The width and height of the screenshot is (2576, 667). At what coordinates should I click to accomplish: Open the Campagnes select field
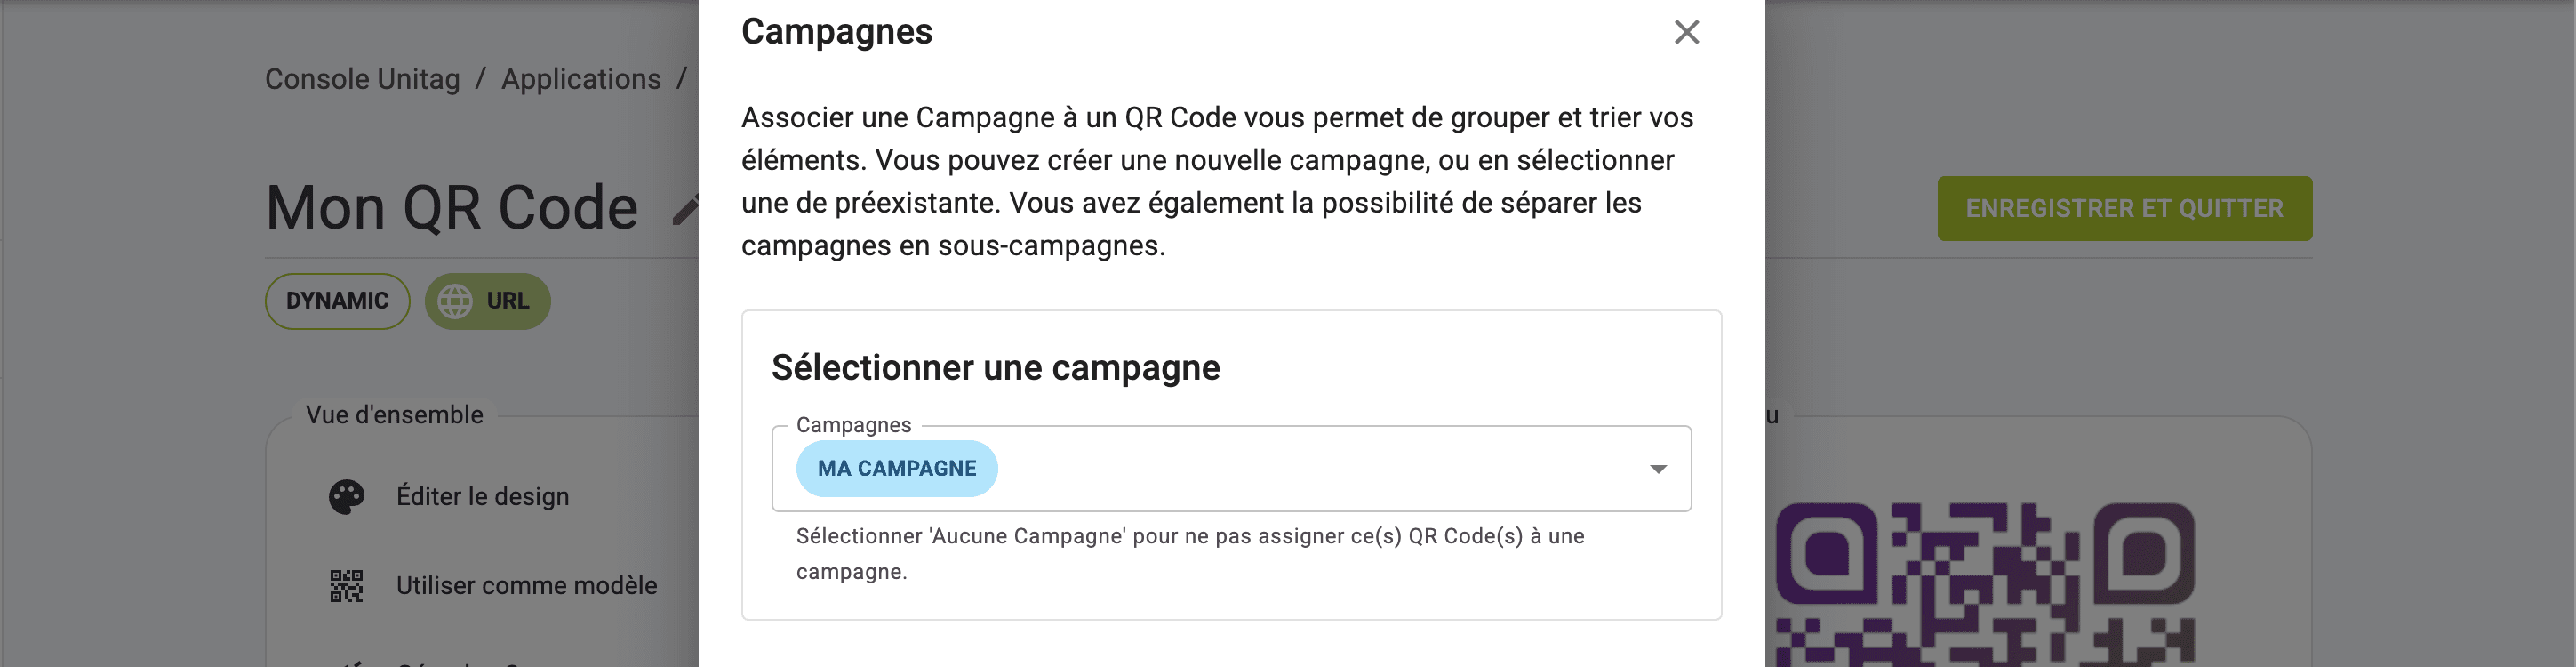tap(1300, 469)
